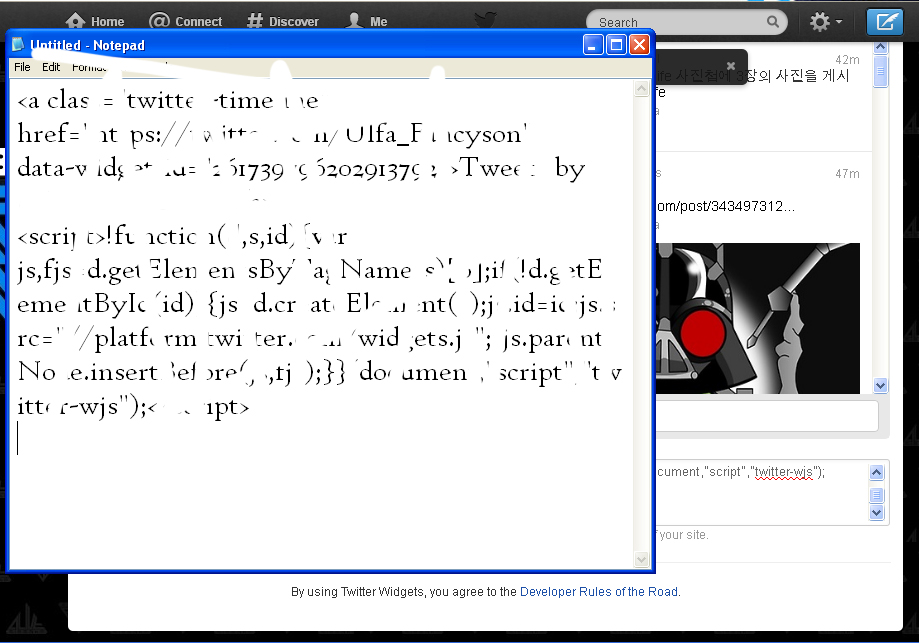The width and height of the screenshot is (919, 643).
Task: Click the embed code box's down arrow
Action: point(876,512)
